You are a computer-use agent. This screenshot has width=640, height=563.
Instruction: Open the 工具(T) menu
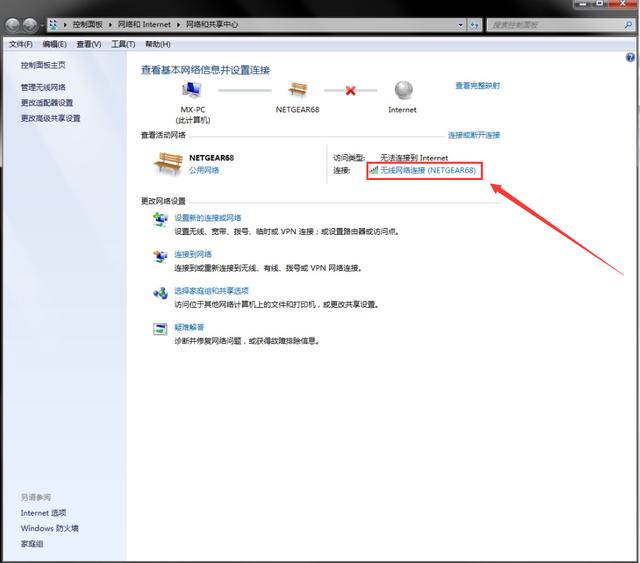(123, 44)
